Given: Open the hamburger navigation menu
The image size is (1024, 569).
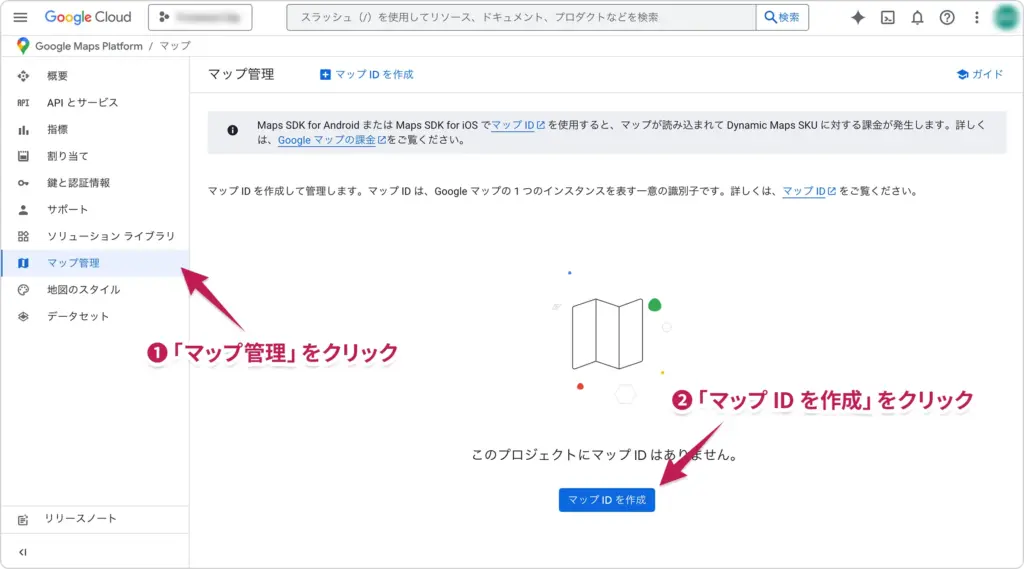Looking at the screenshot, I should [x=20, y=18].
